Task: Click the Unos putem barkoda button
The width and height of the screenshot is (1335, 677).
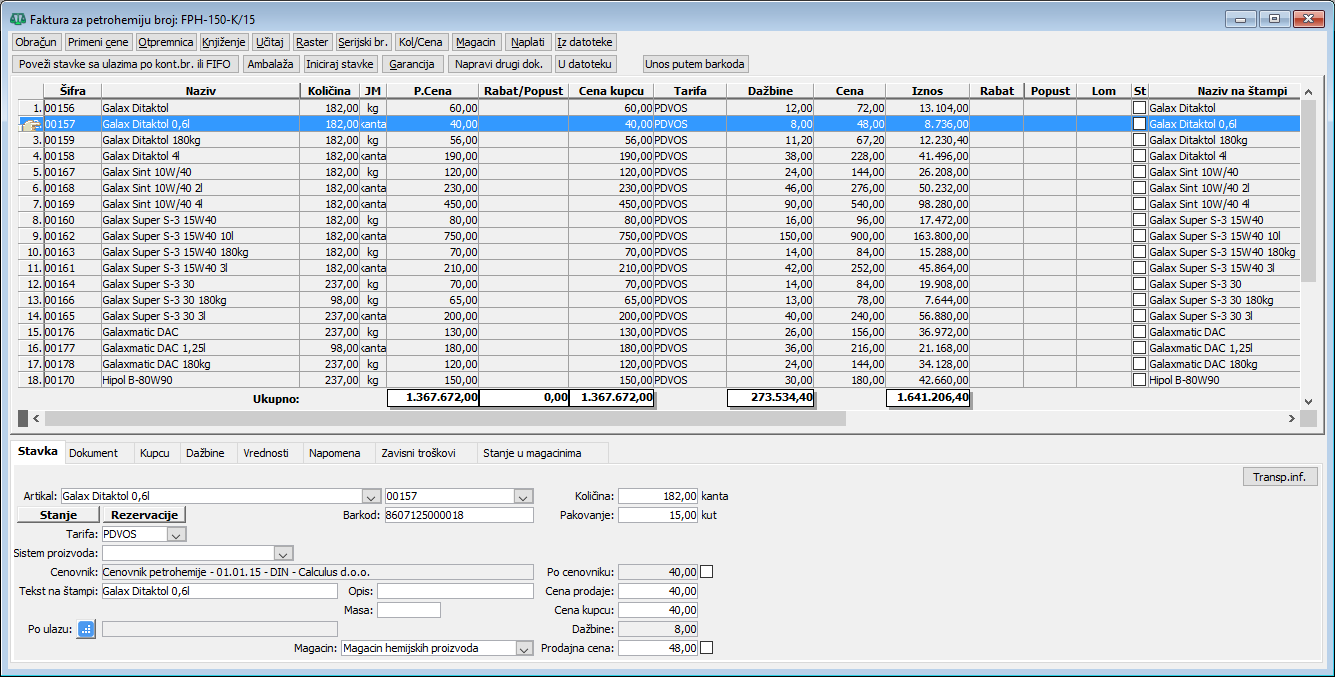Action: pyautogui.click(x=695, y=64)
